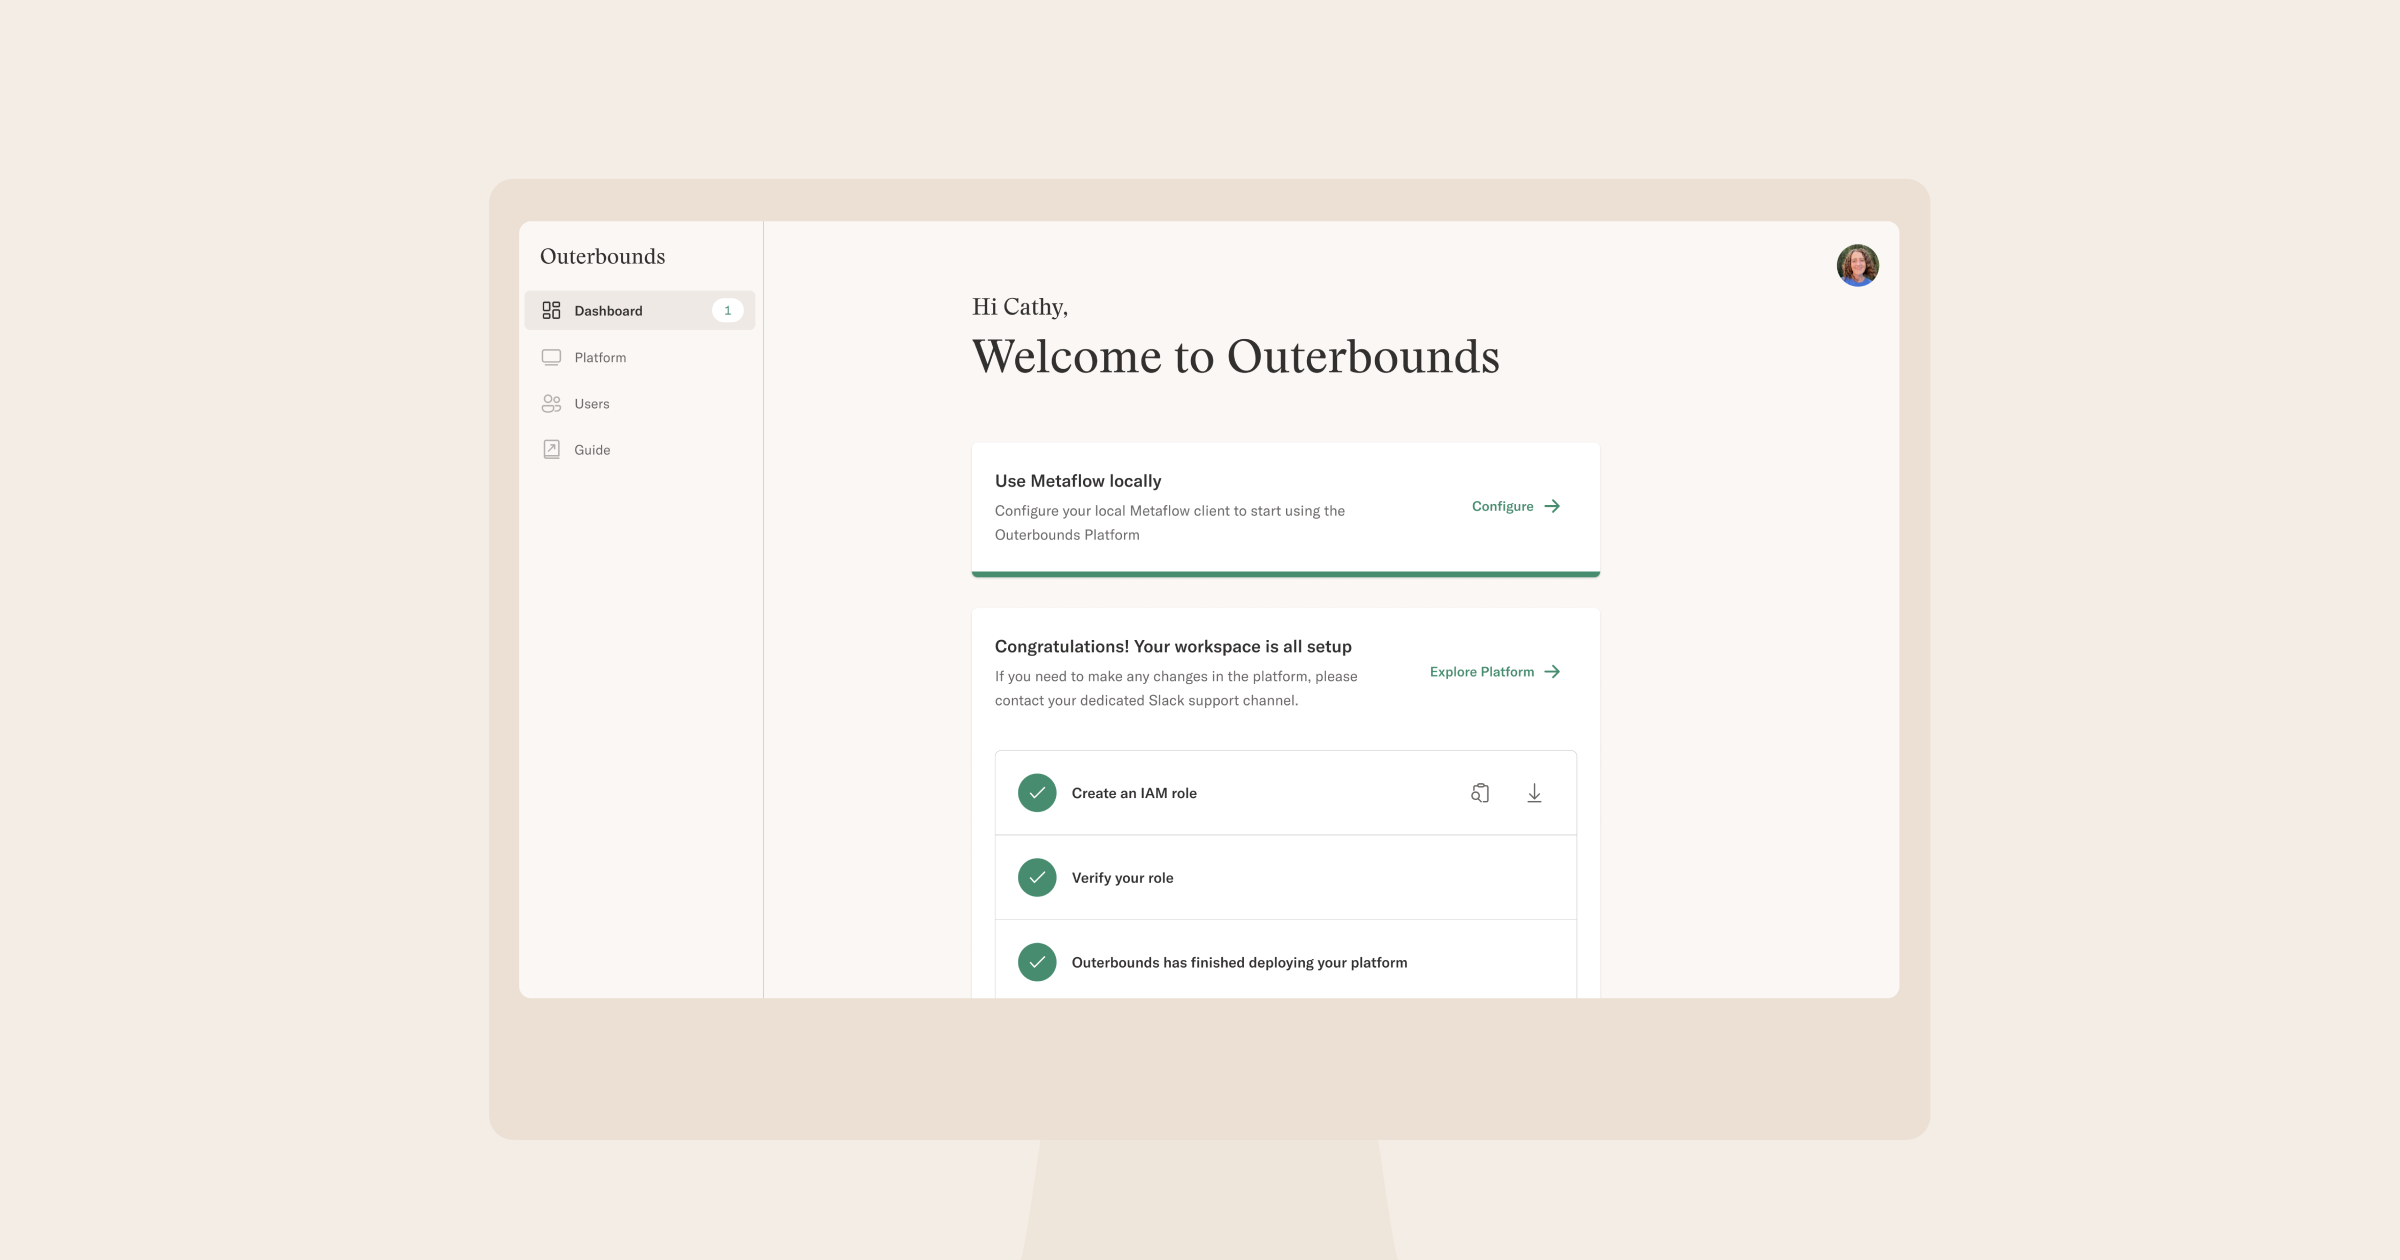Screen dimensions: 2400x1260
Task: Click the Dashboard grid icon
Action: point(551,310)
